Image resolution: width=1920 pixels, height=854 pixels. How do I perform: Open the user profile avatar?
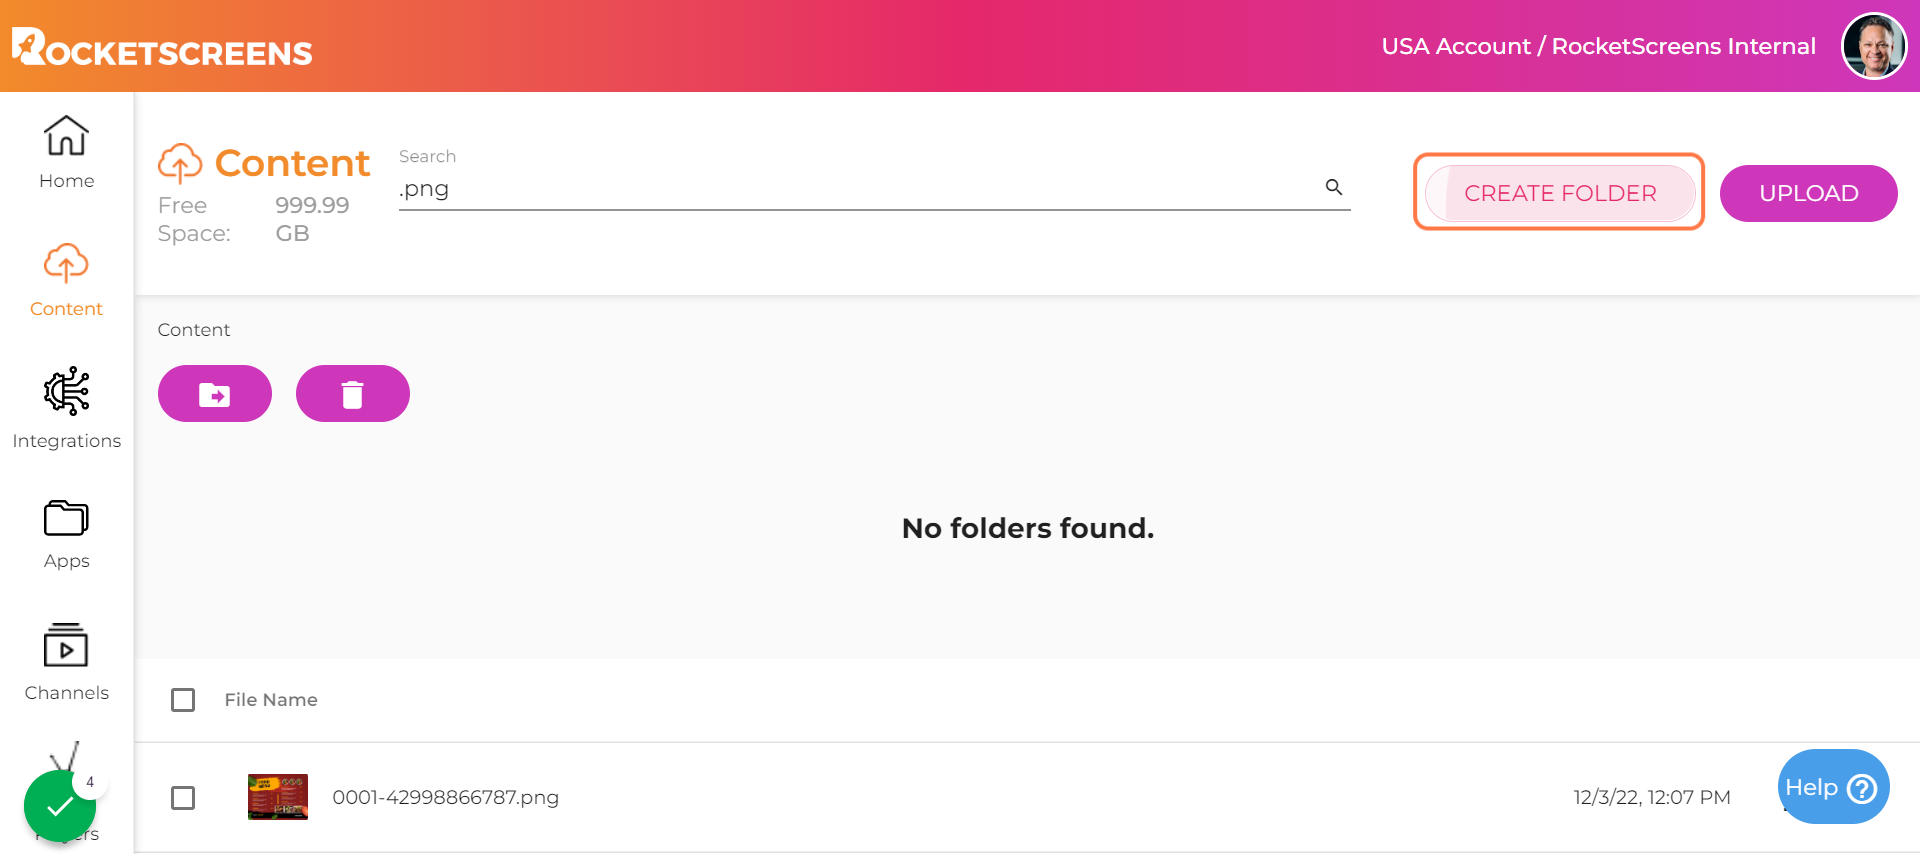(1874, 46)
